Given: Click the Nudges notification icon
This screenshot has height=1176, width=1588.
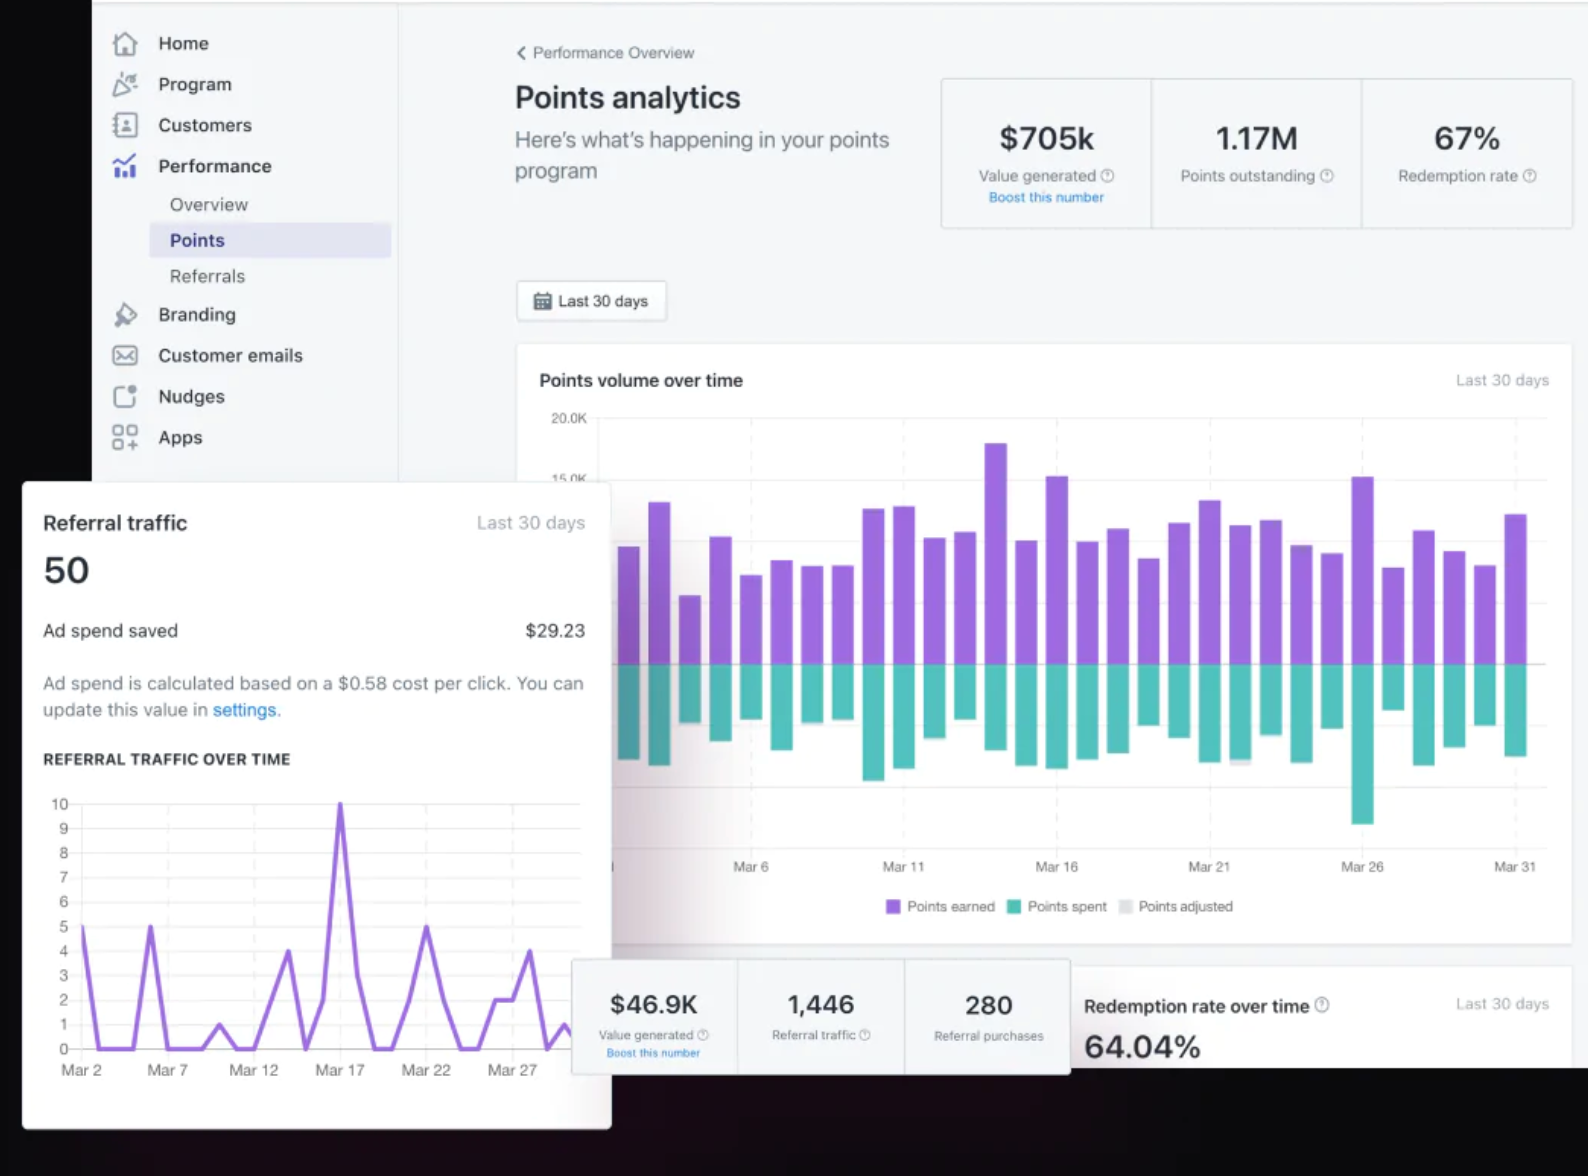Looking at the screenshot, I should coord(125,397).
